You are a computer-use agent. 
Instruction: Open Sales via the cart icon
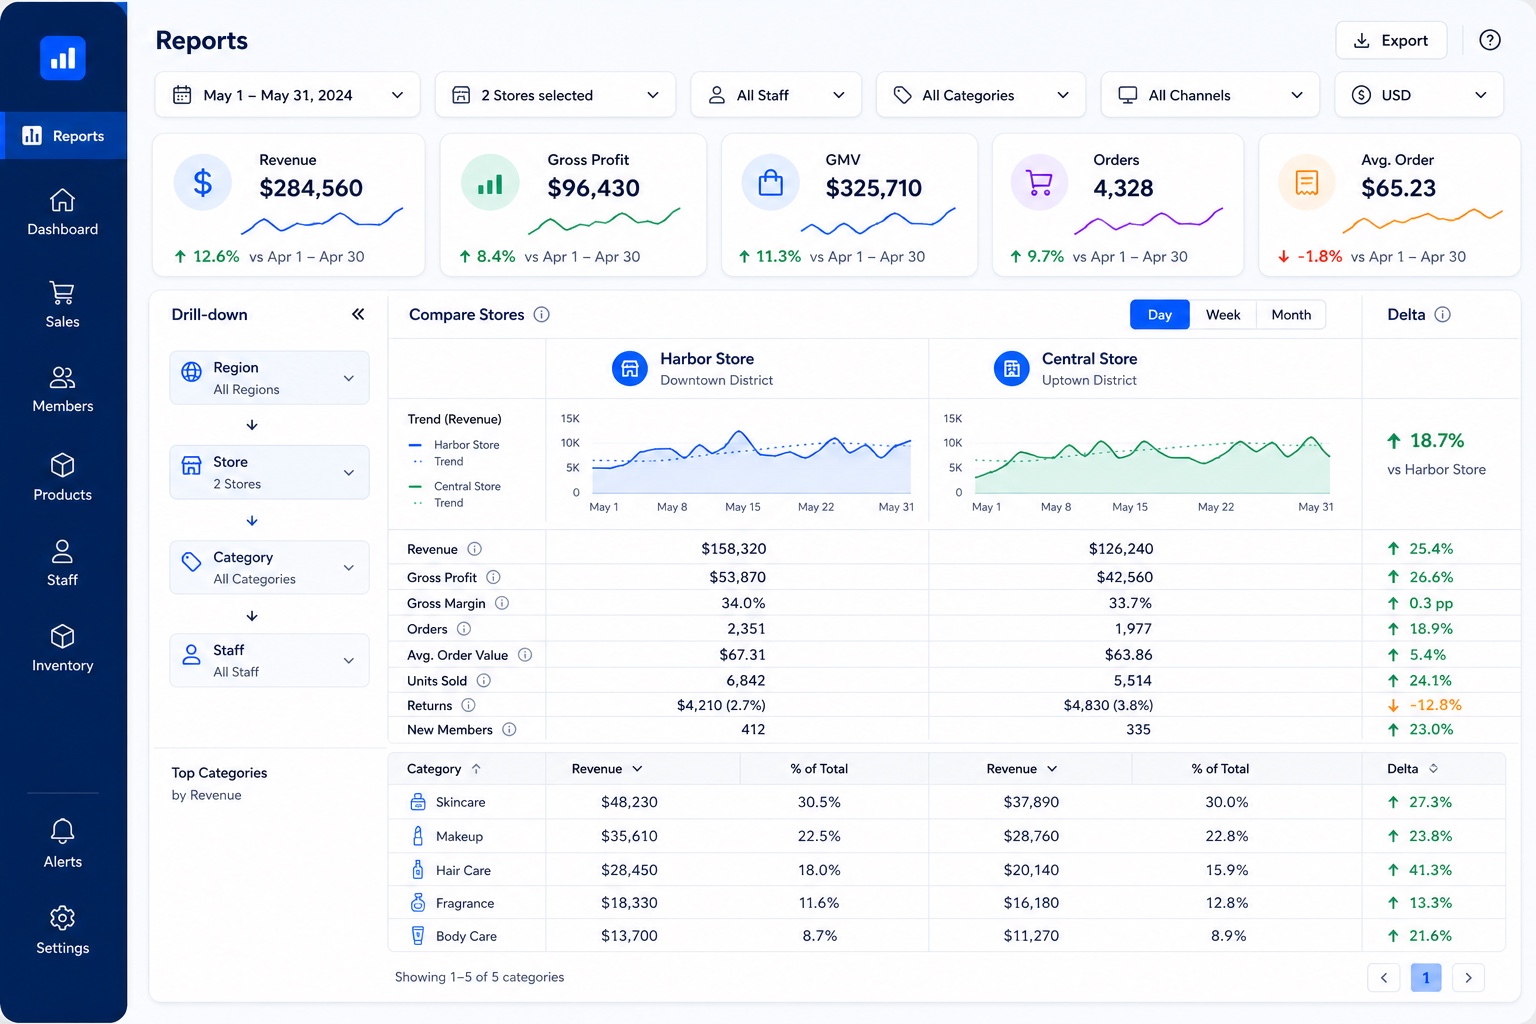pos(62,293)
